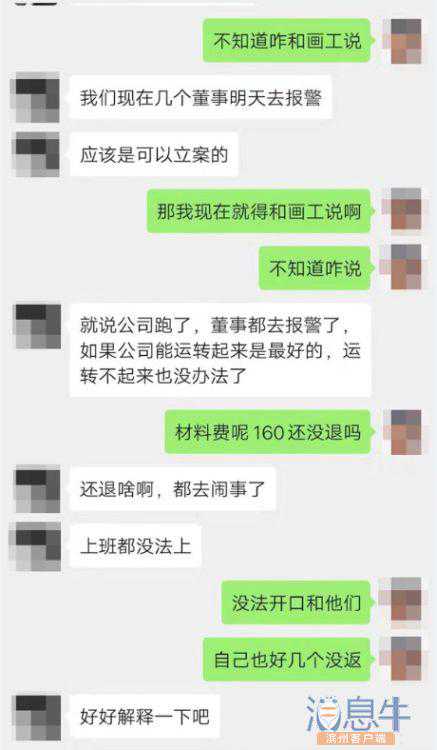Tap avatar next to '上班都没法上'
This screenshot has height=750, width=437.
tap(38, 545)
